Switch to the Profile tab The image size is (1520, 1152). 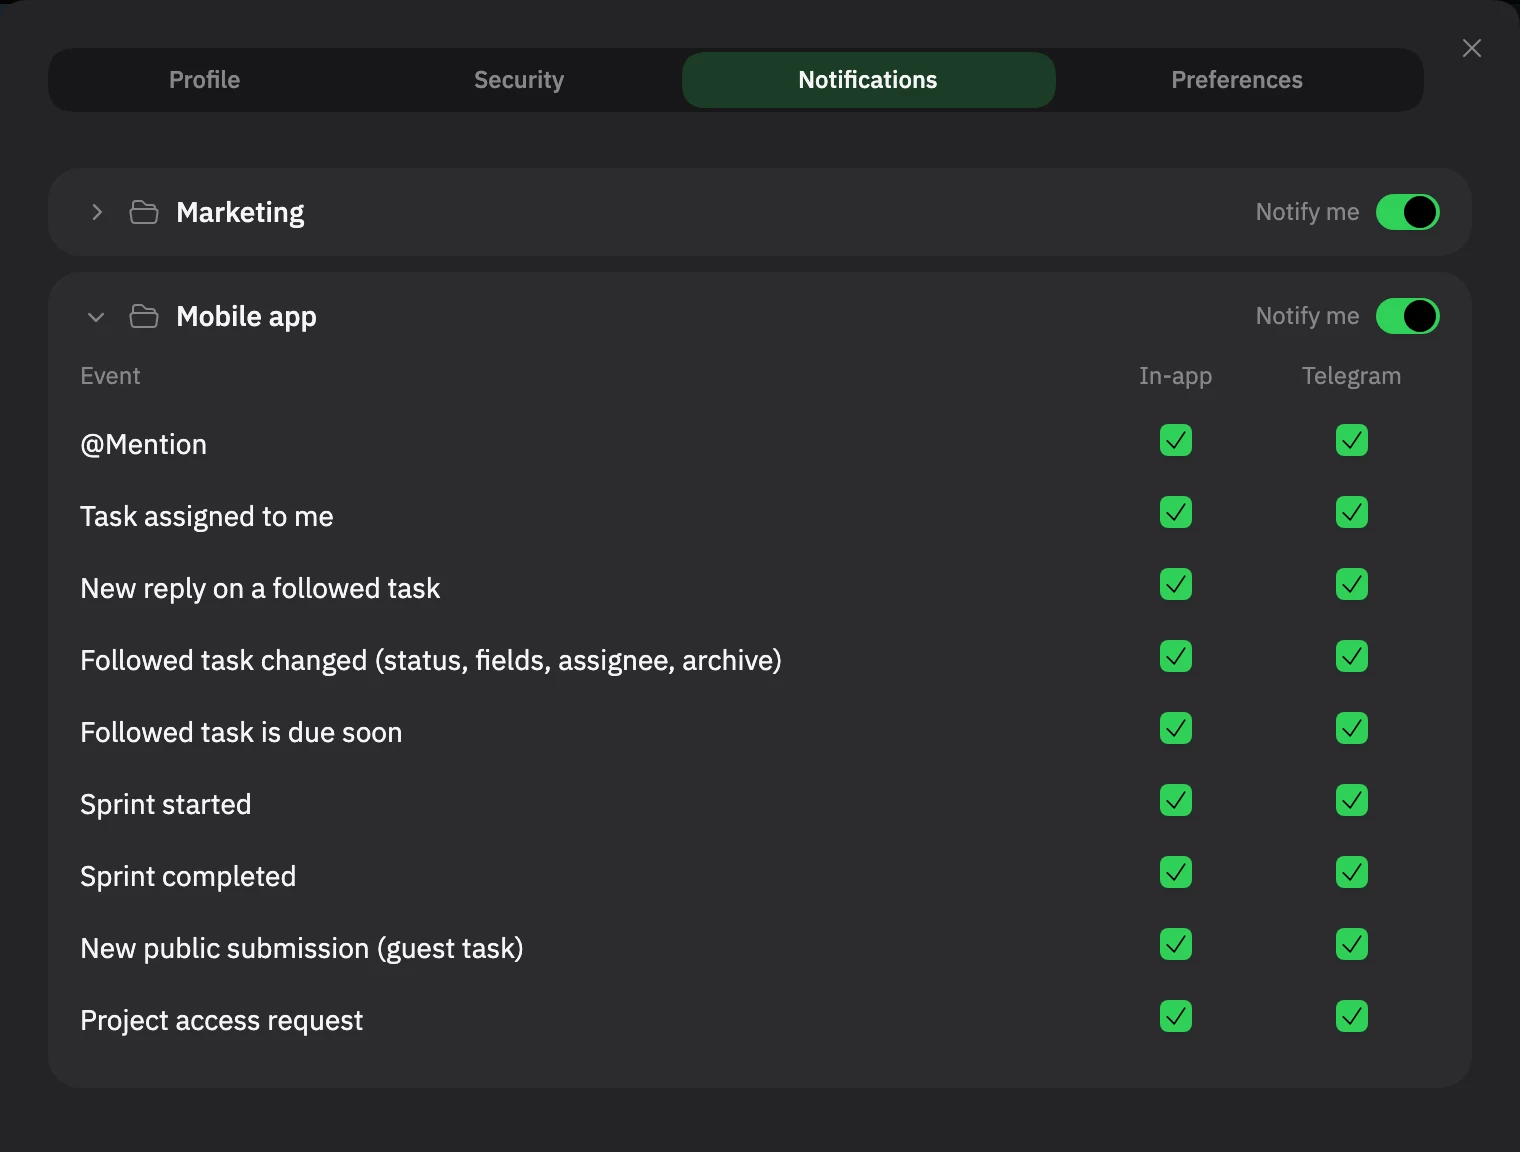click(x=205, y=80)
